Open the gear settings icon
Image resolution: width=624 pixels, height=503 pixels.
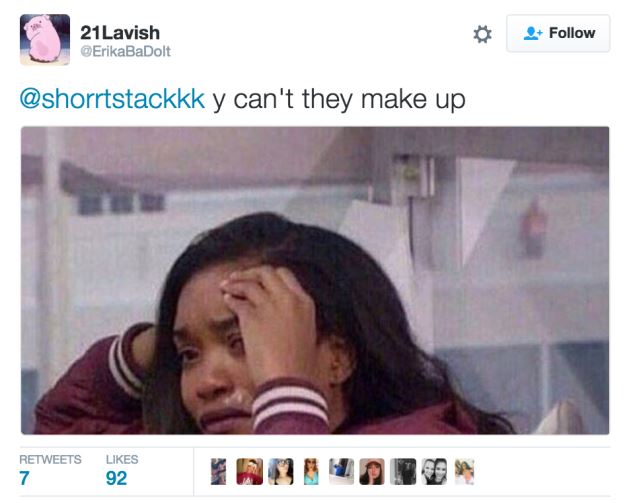pyautogui.click(x=482, y=34)
